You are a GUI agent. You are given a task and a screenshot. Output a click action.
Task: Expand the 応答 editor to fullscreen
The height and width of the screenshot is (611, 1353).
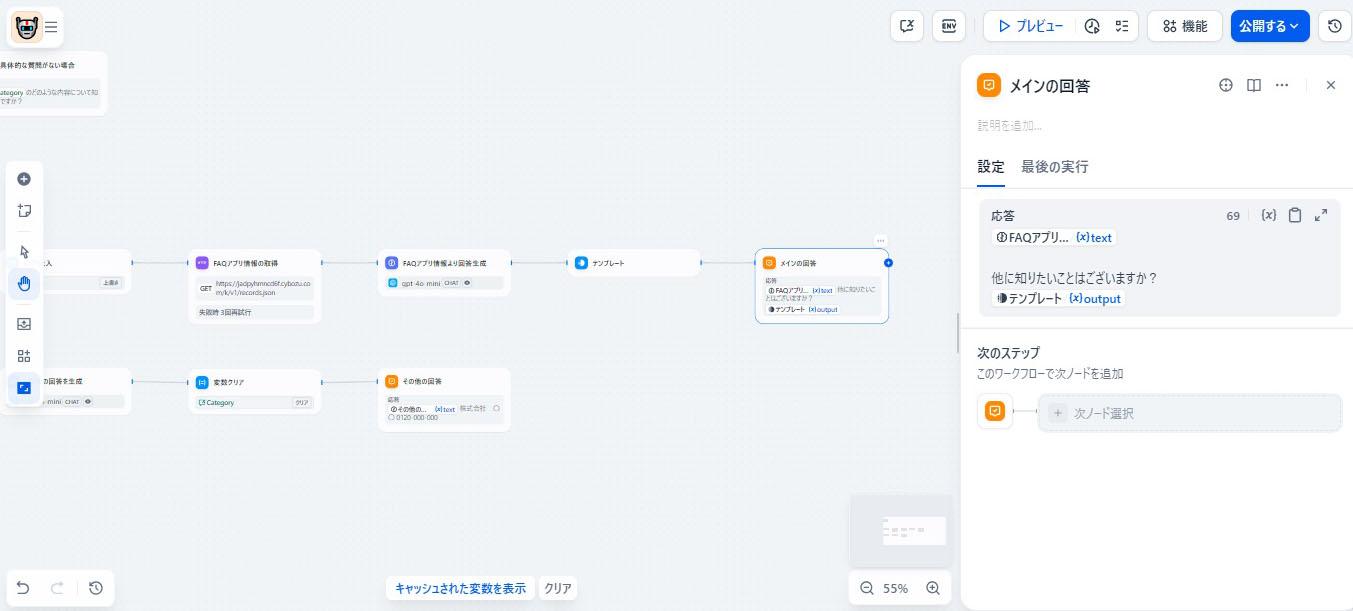pos(1321,215)
